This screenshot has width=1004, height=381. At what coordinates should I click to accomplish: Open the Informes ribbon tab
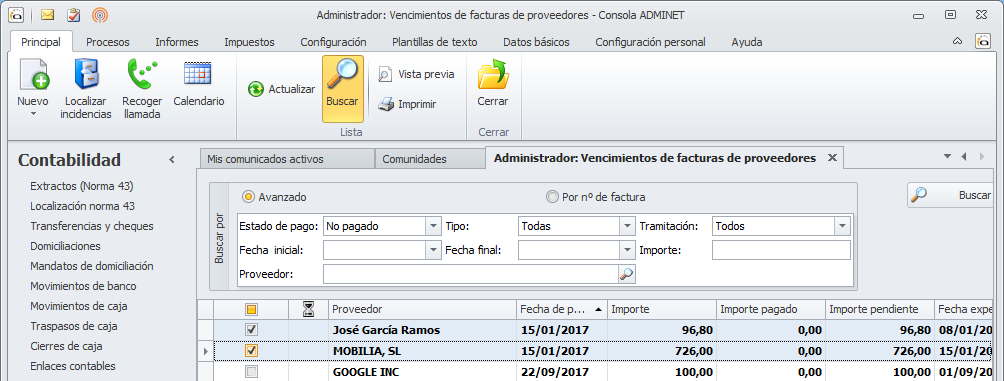177,42
